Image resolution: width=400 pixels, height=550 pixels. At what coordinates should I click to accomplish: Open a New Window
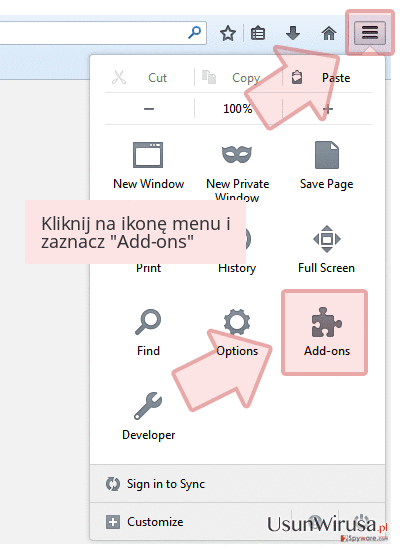point(148,166)
